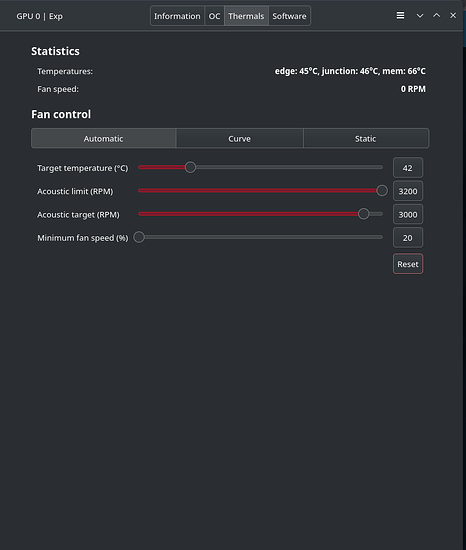Click the Reset button
The height and width of the screenshot is (550, 466).
coord(408,264)
